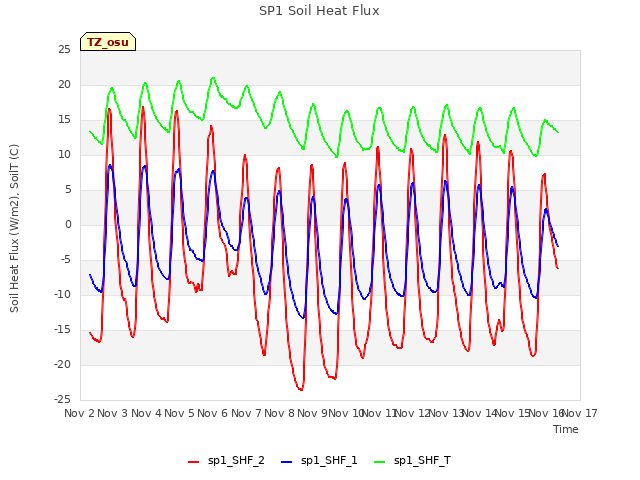Click the Nov 7 x-axis tick label

click(246, 413)
